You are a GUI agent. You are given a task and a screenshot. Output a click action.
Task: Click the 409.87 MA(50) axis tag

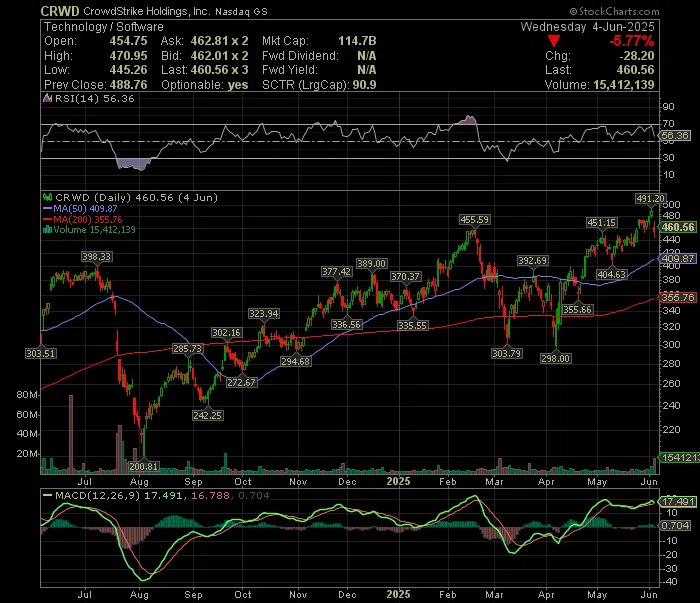point(678,258)
